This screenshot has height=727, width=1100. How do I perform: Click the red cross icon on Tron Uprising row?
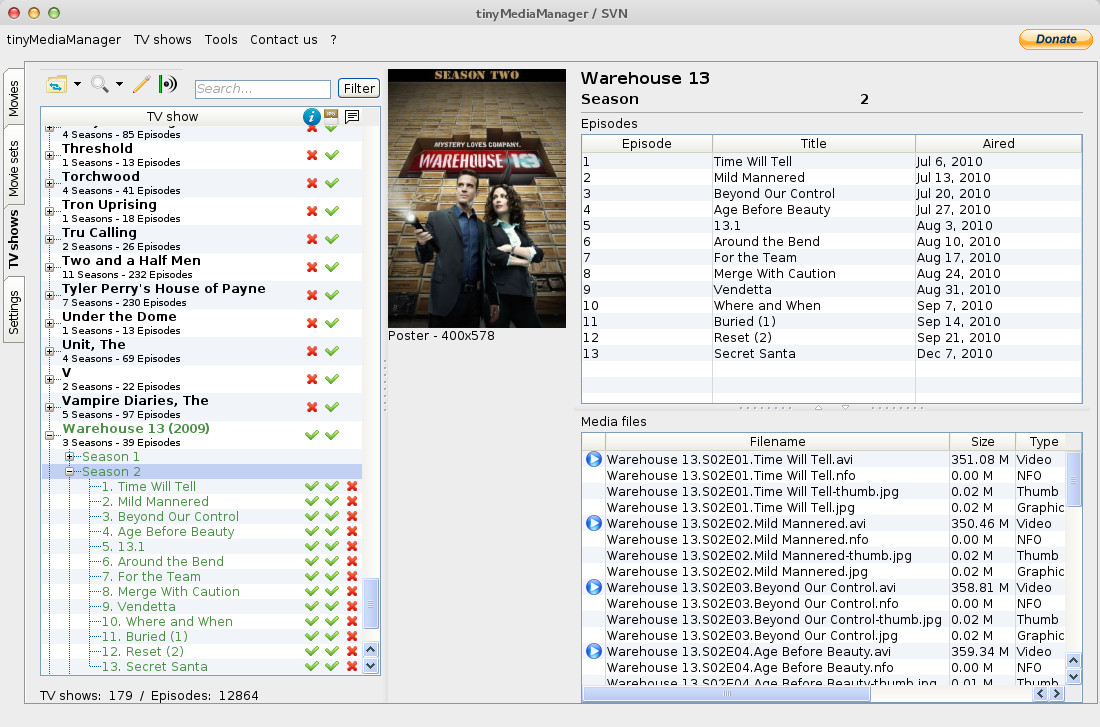pyautogui.click(x=312, y=211)
